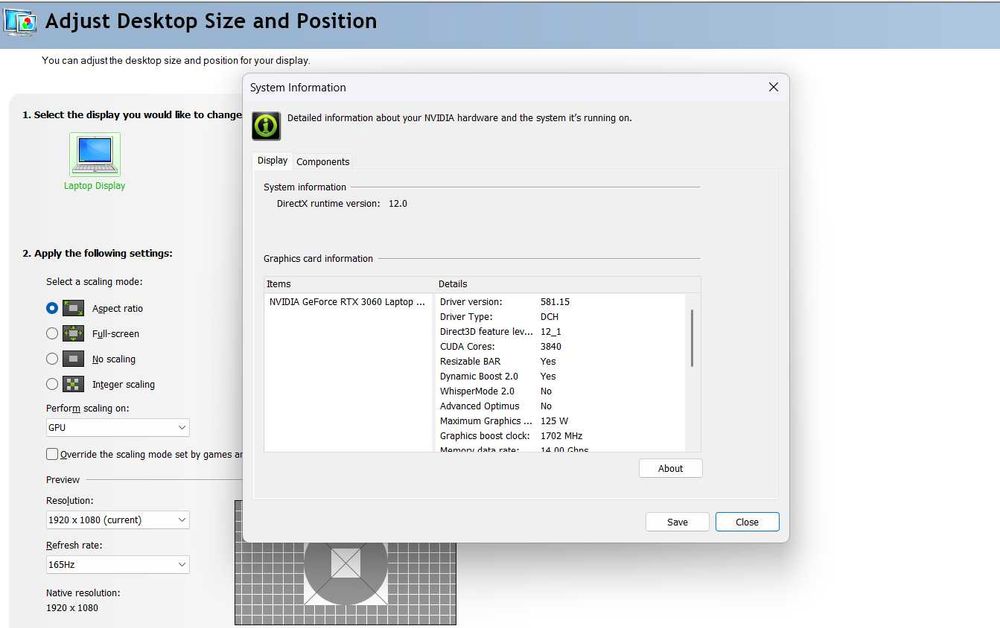Select the Integer scaling radio button
The width and height of the screenshot is (1000, 628).
coord(52,384)
